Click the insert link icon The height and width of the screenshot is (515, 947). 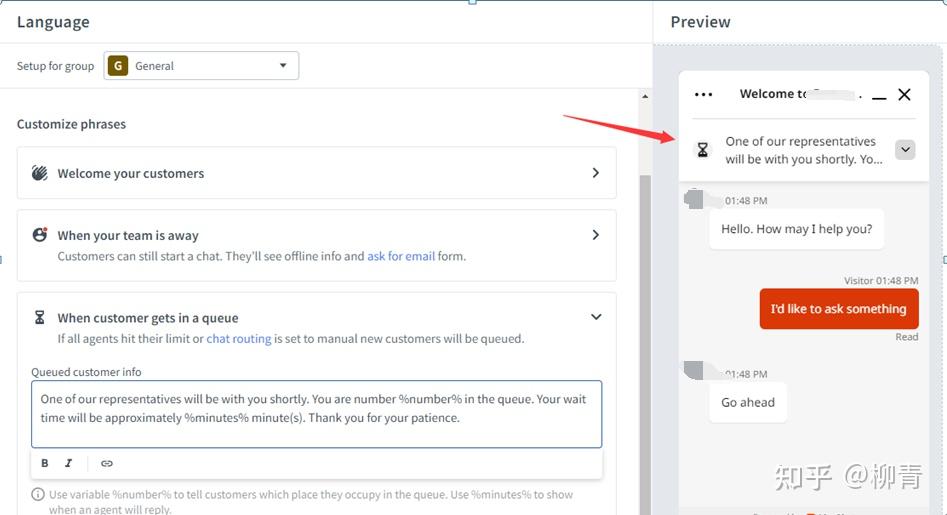pos(107,463)
